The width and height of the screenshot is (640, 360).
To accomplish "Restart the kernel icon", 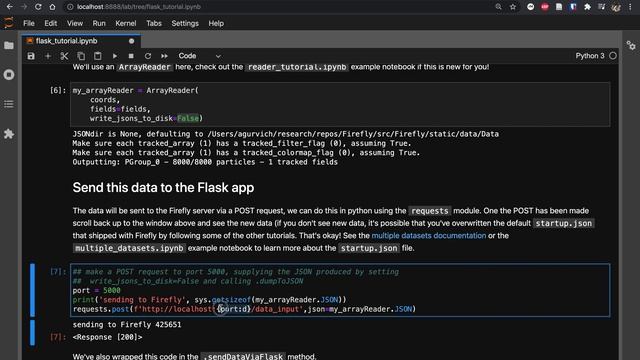I will click(148, 56).
